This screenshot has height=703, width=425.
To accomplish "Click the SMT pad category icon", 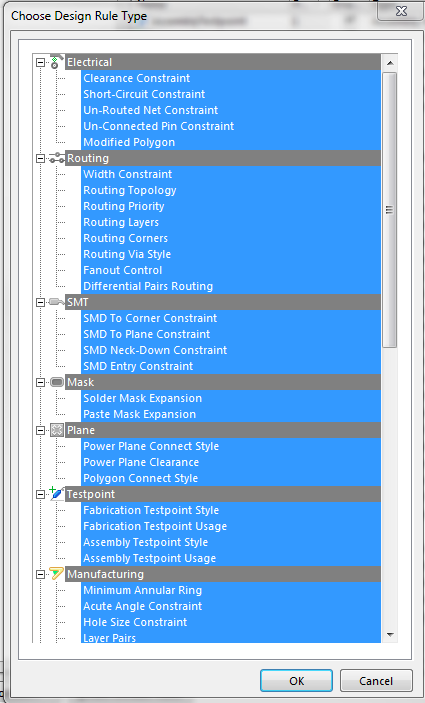I will click(57, 302).
